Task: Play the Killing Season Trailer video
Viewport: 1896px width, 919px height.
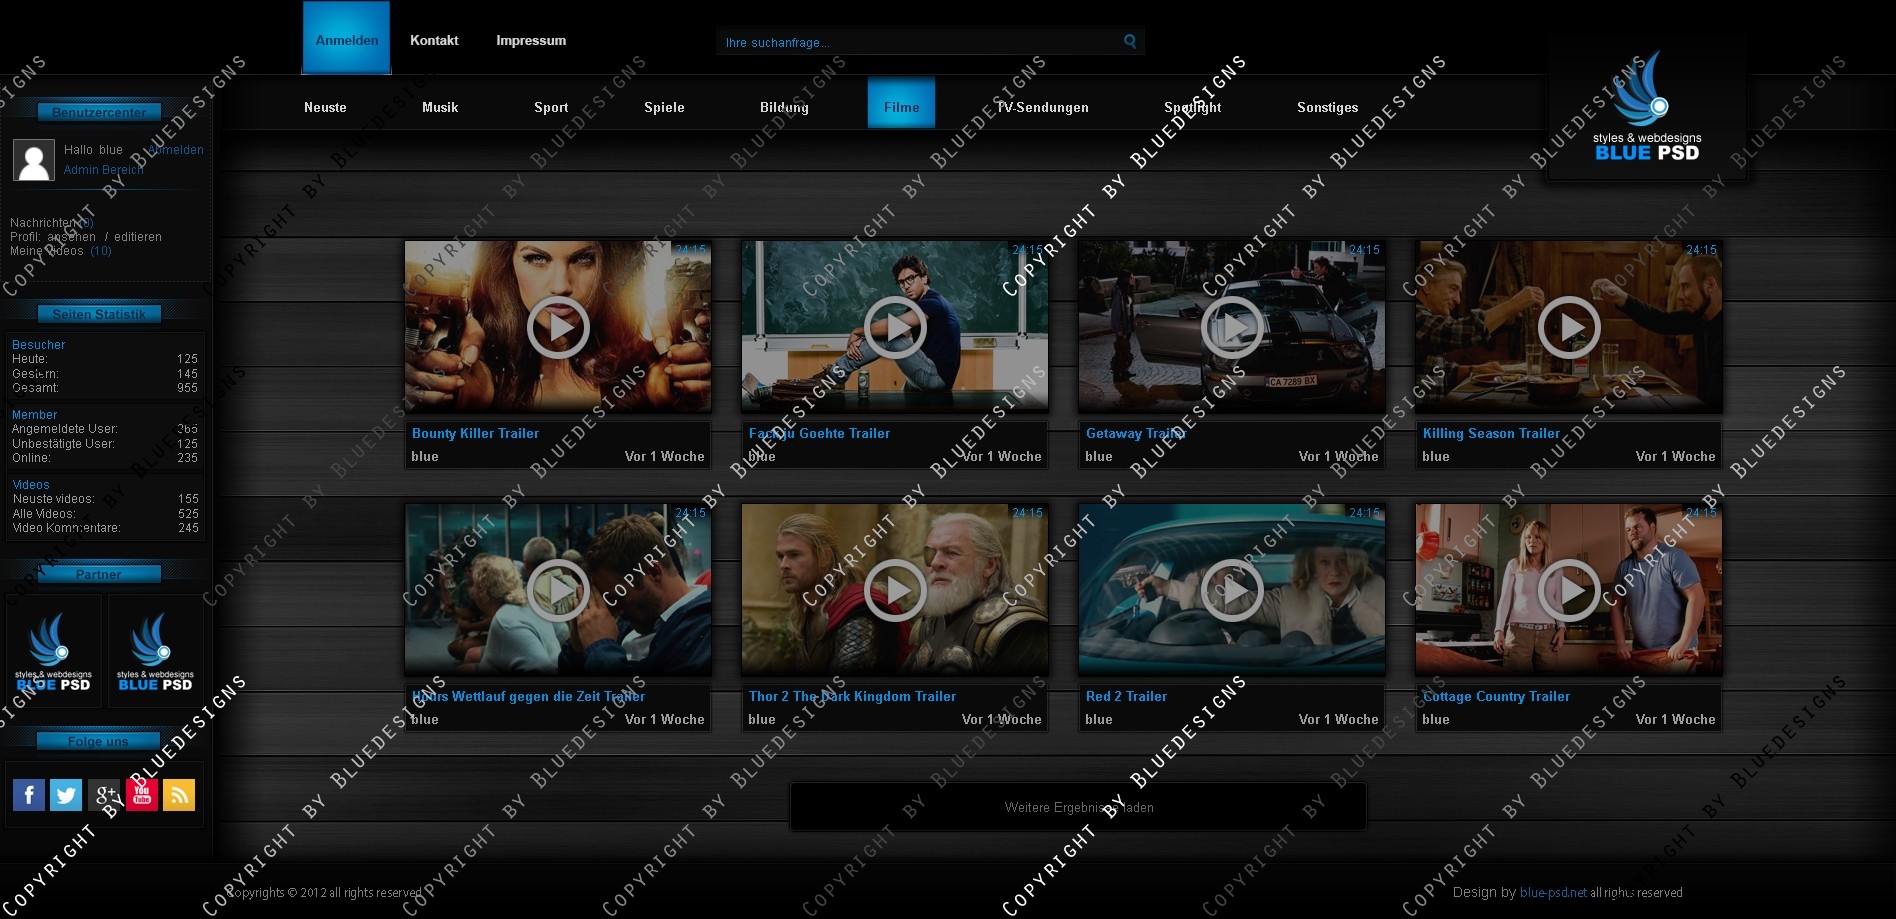Action: pyautogui.click(x=1569, y=327)
